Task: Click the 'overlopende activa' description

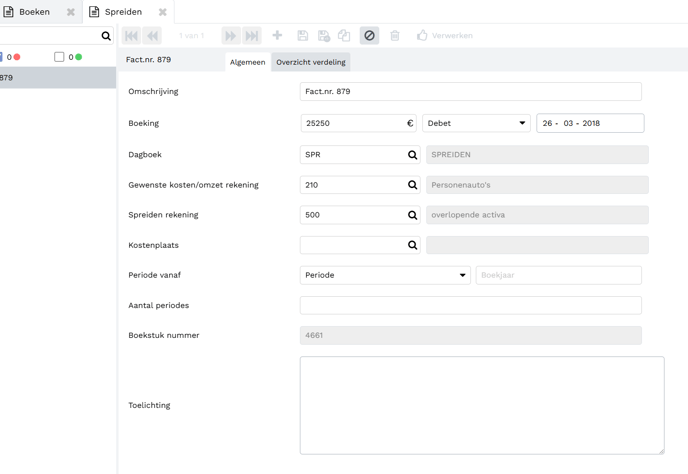Action: [537, 215]
